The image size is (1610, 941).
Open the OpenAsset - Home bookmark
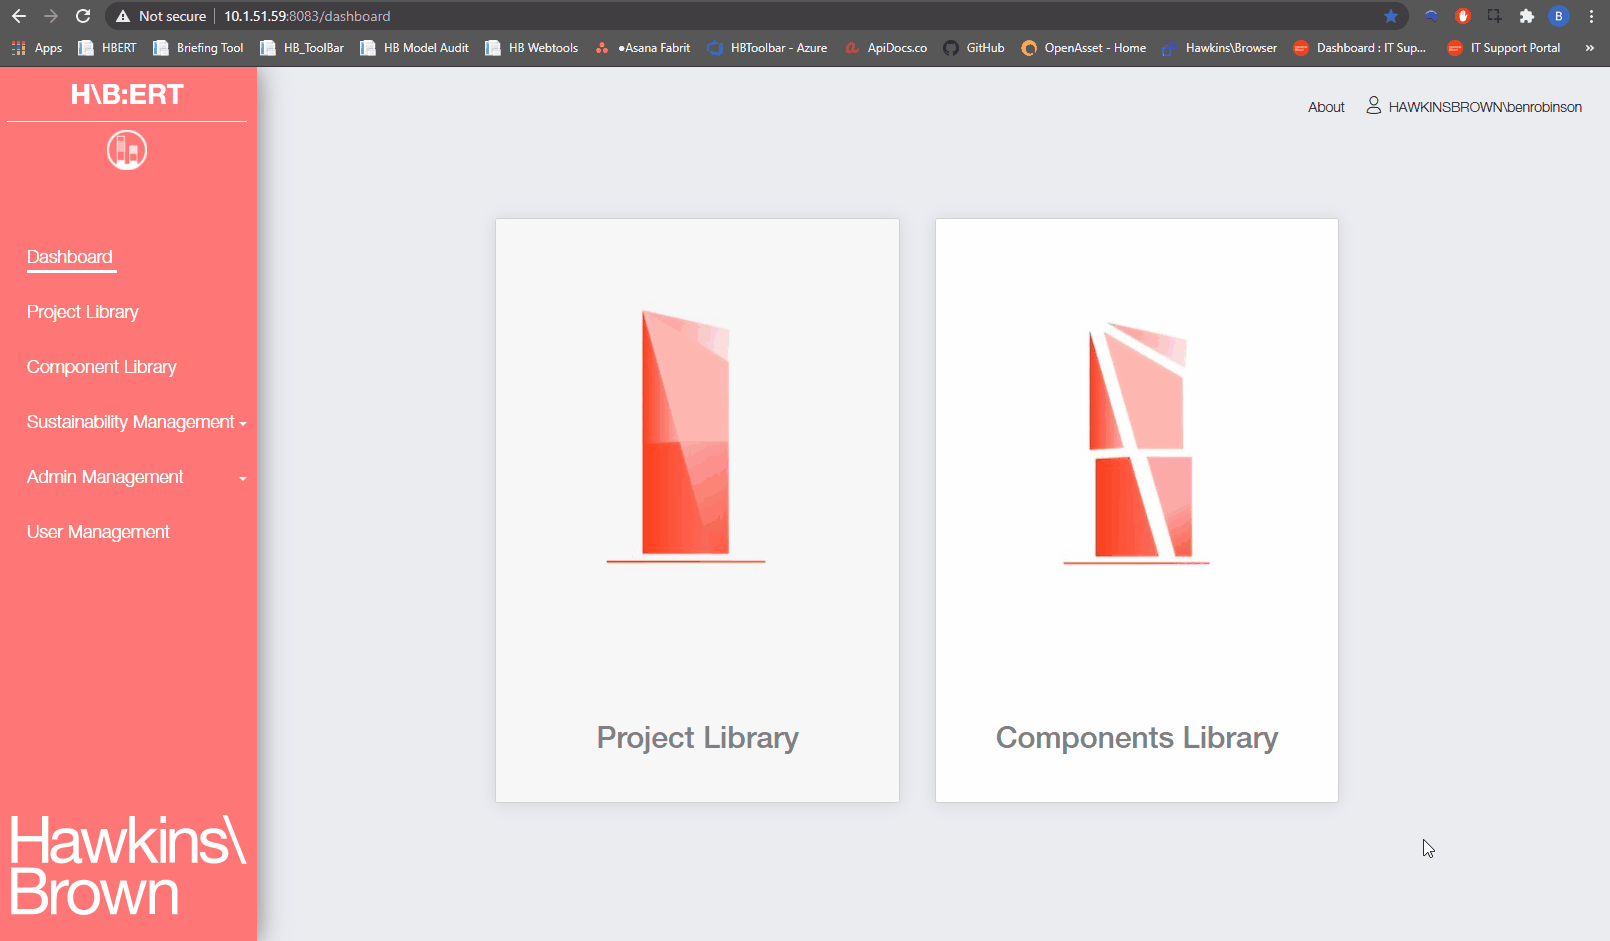1084,48
